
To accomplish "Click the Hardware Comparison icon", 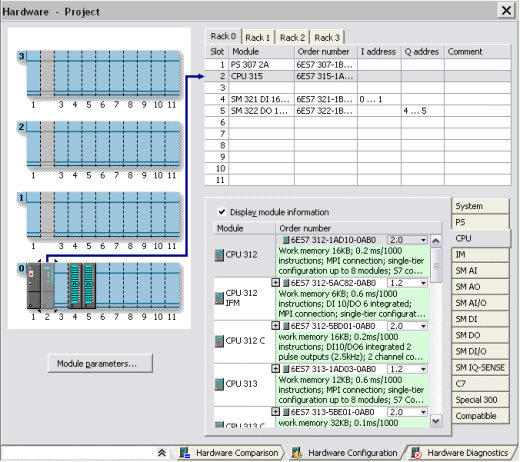I will point(185,453).
